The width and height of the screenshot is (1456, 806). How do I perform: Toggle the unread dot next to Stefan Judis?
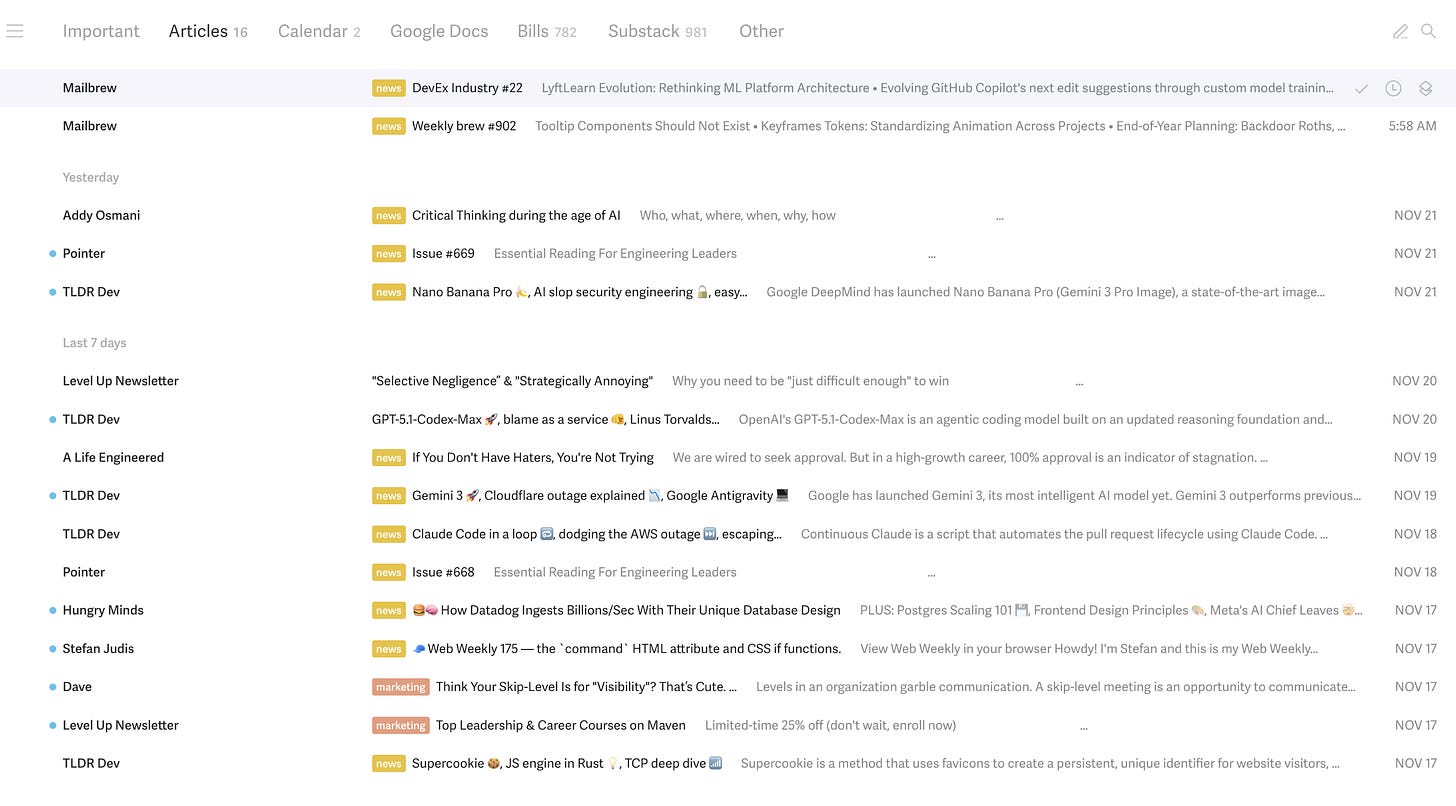tap(52, 648)
